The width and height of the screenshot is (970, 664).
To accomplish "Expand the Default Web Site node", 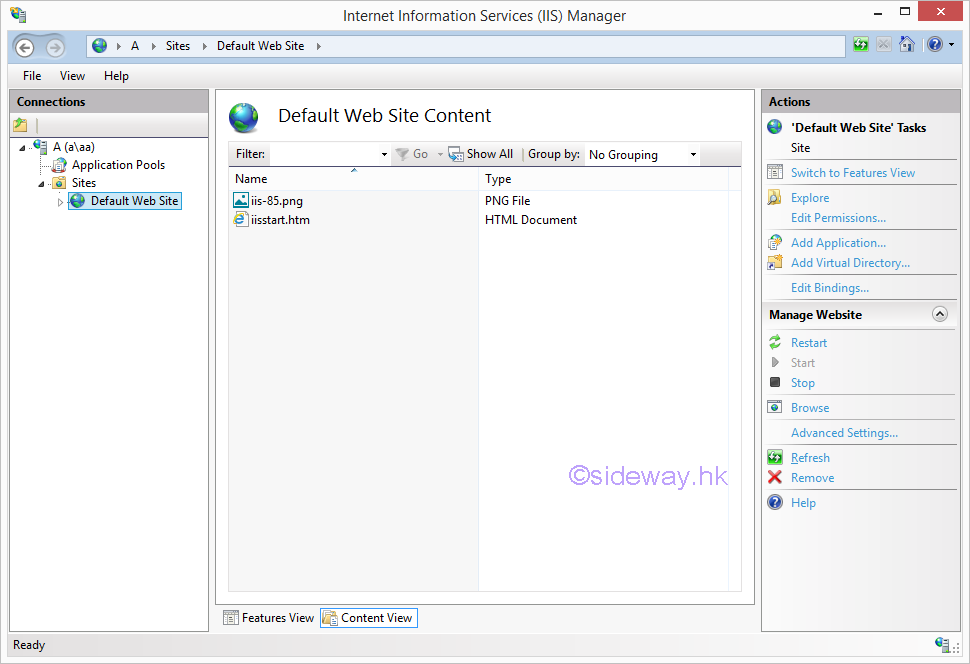I will [60, 202].
